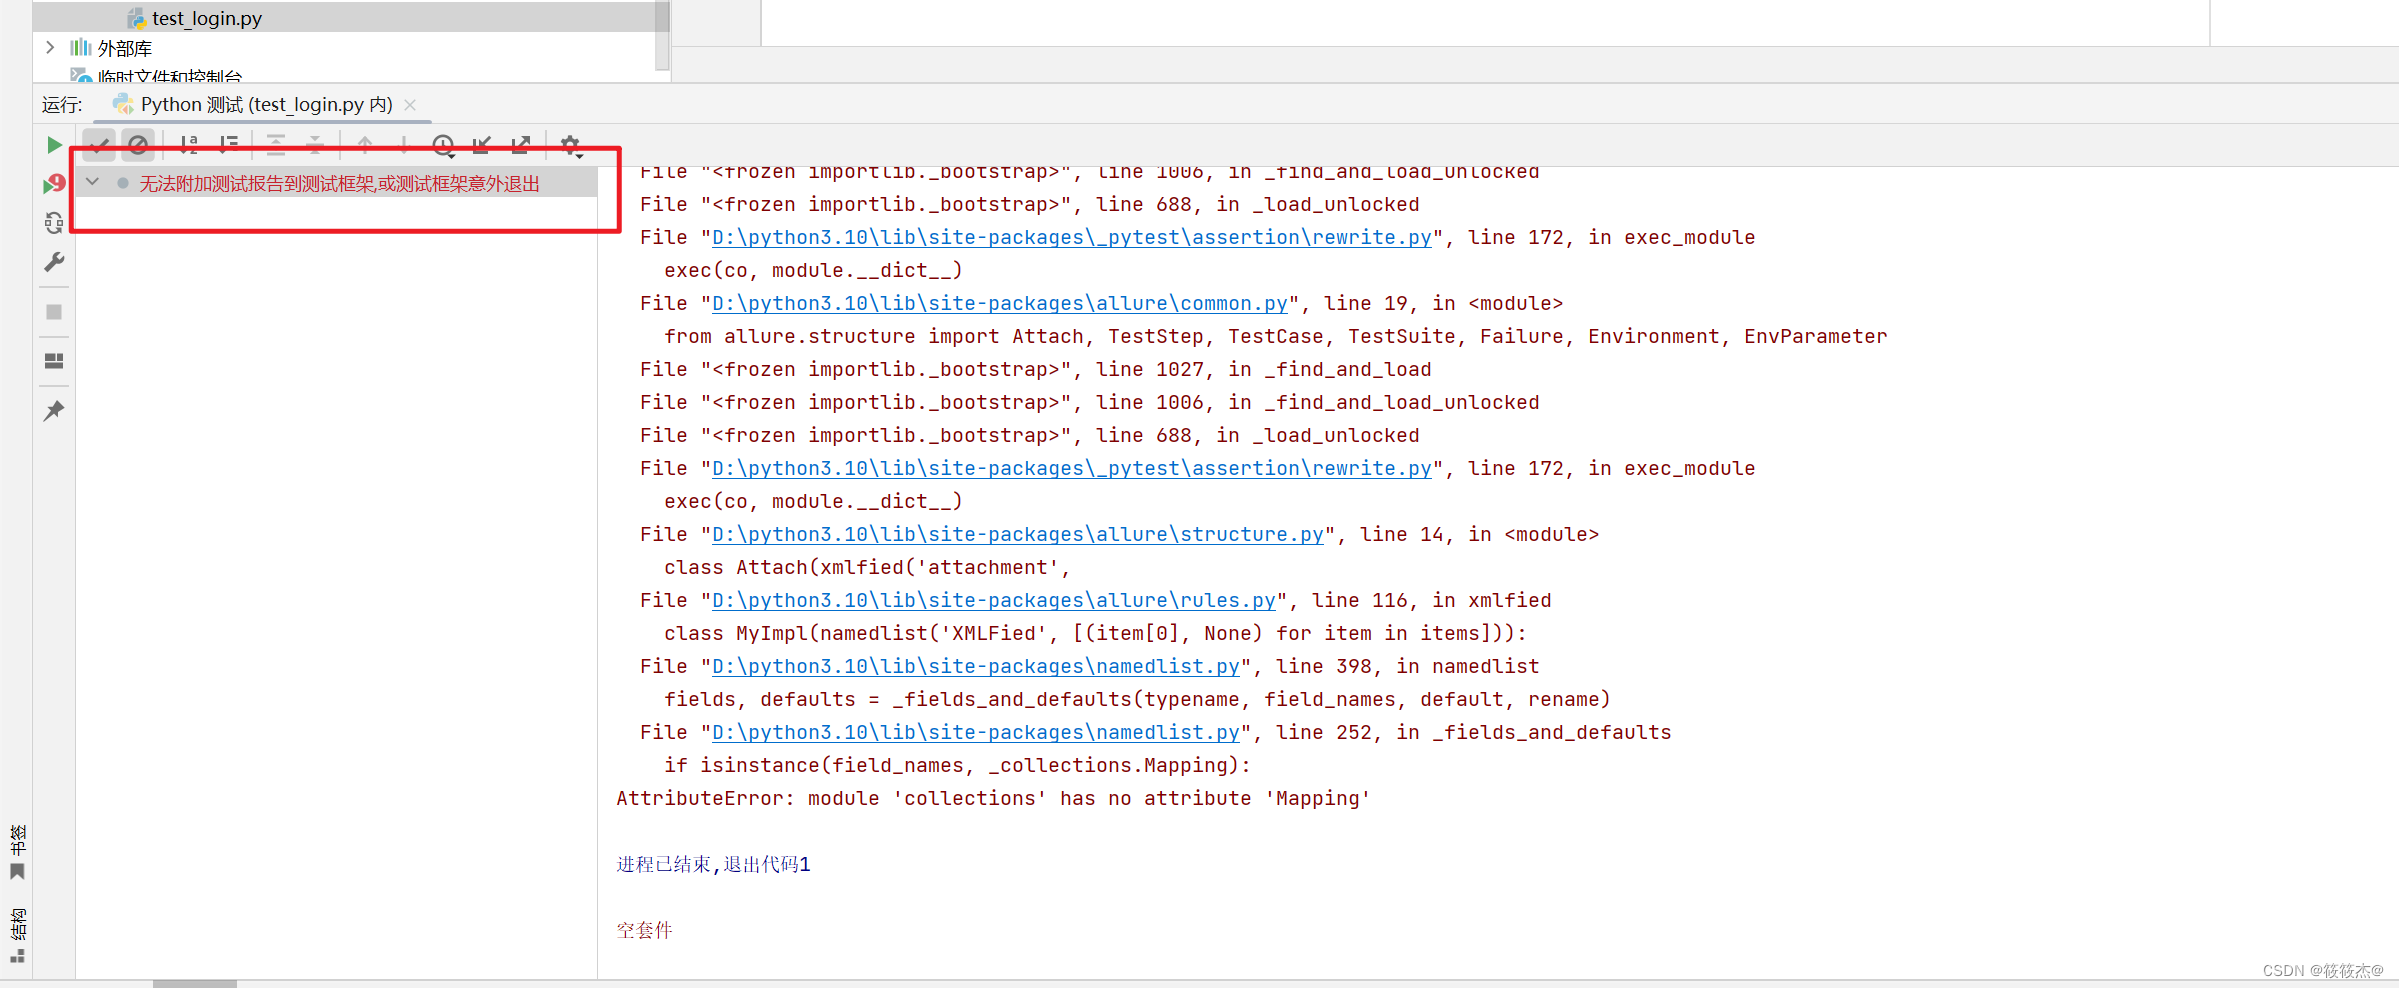This screenshot has height=988, width=2399.
Task: Open rewrite.py link above allure\structure.py line
Action: [x=1071, y=469]
